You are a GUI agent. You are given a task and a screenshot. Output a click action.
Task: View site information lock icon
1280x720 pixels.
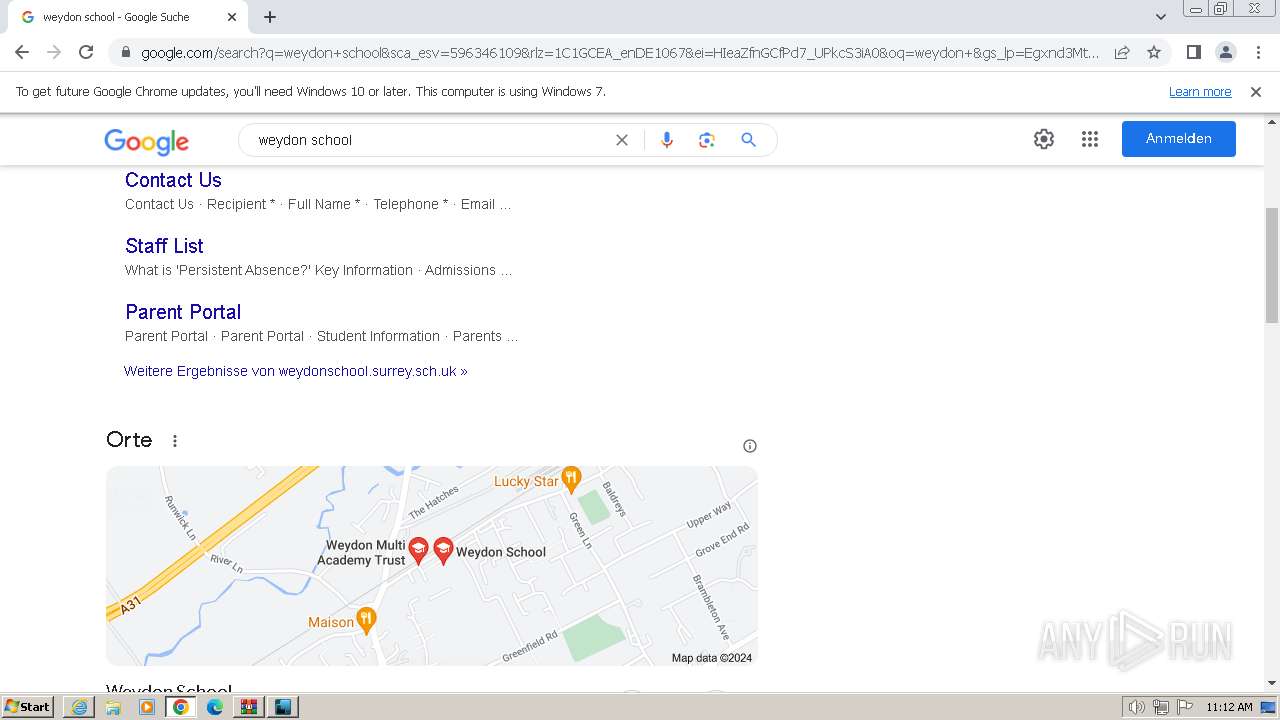(126, 52)
